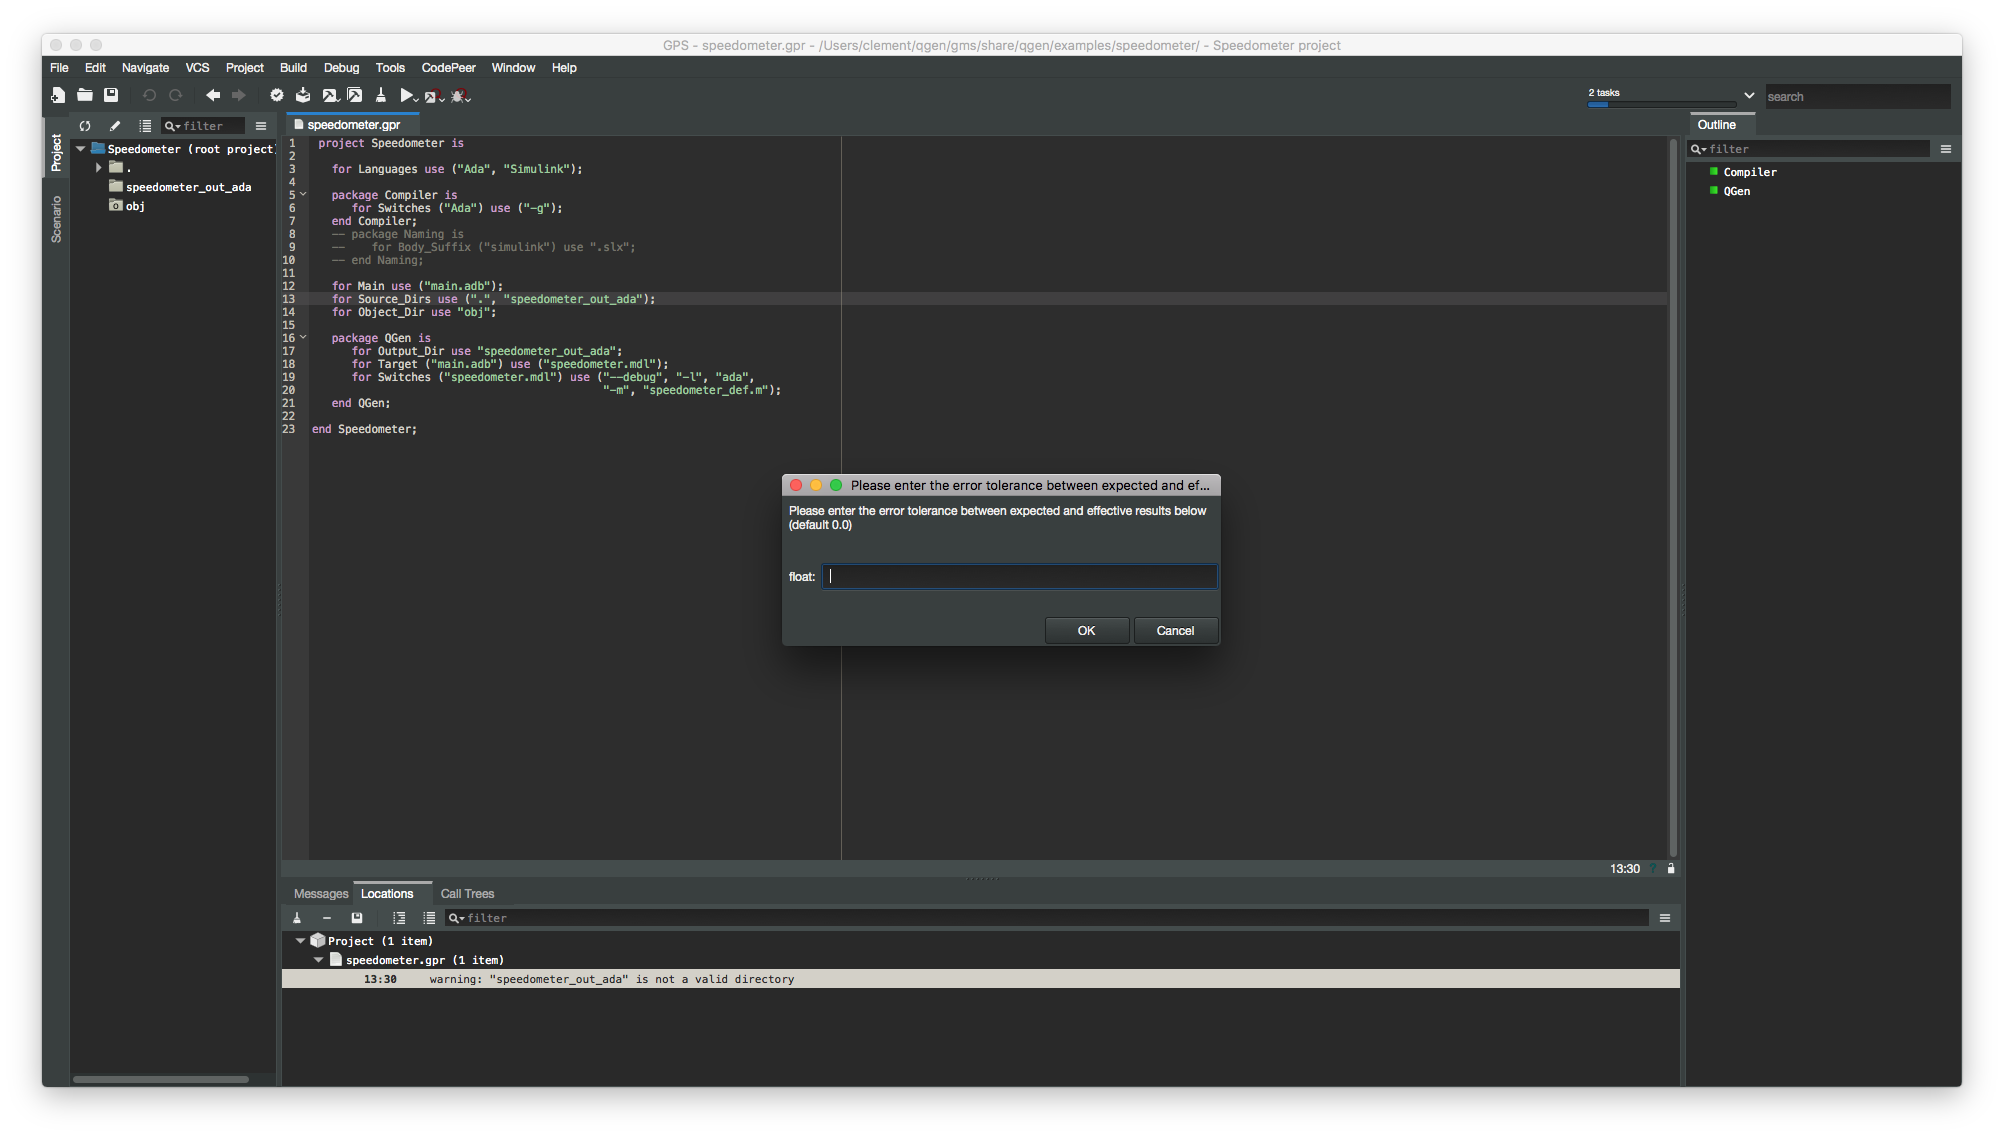2004x1137 pixels.
Task: Click the run main play icon
Action: click(x=408, y=96)
